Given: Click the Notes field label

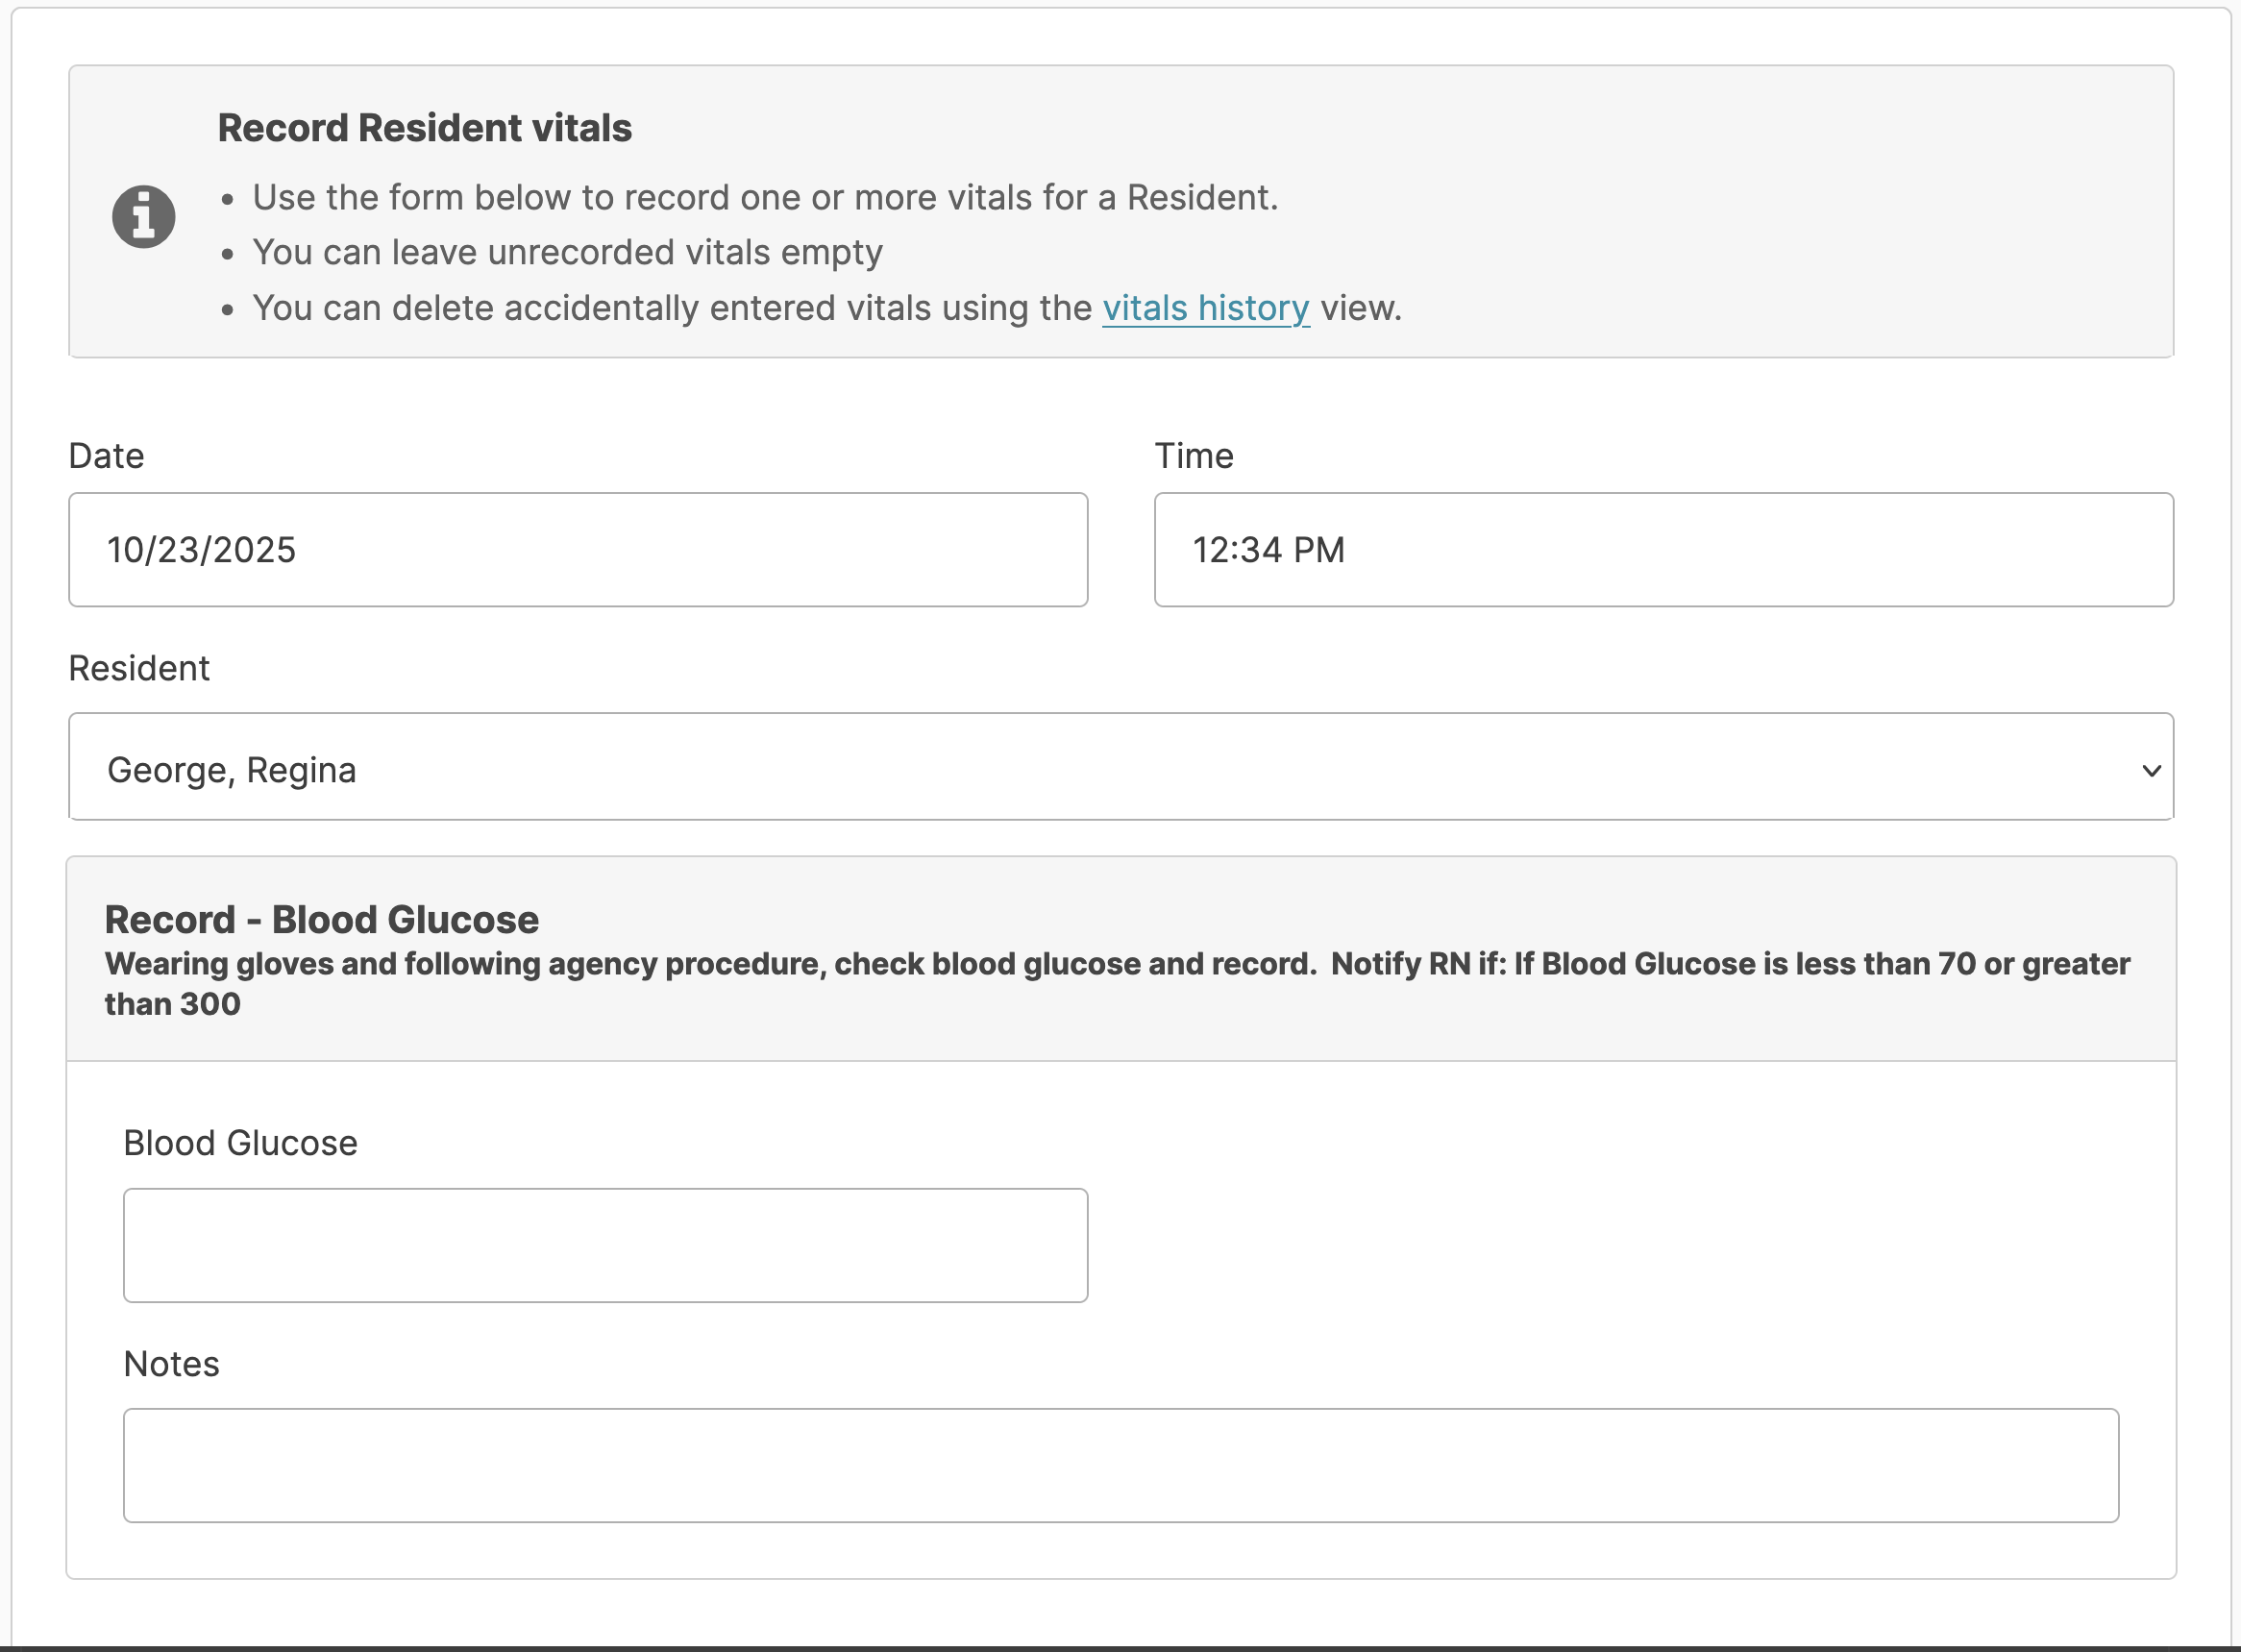Looking at the screenshot, I should [x=171, y=1364].
